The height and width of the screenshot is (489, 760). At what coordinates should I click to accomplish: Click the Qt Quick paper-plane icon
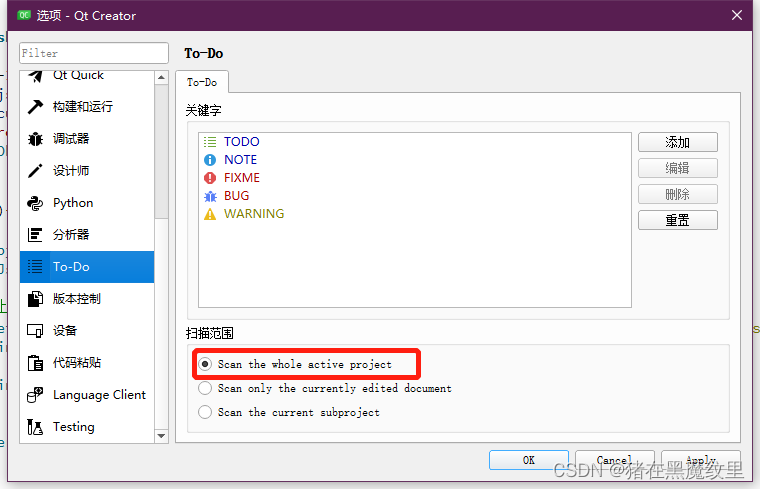point(35,76)
